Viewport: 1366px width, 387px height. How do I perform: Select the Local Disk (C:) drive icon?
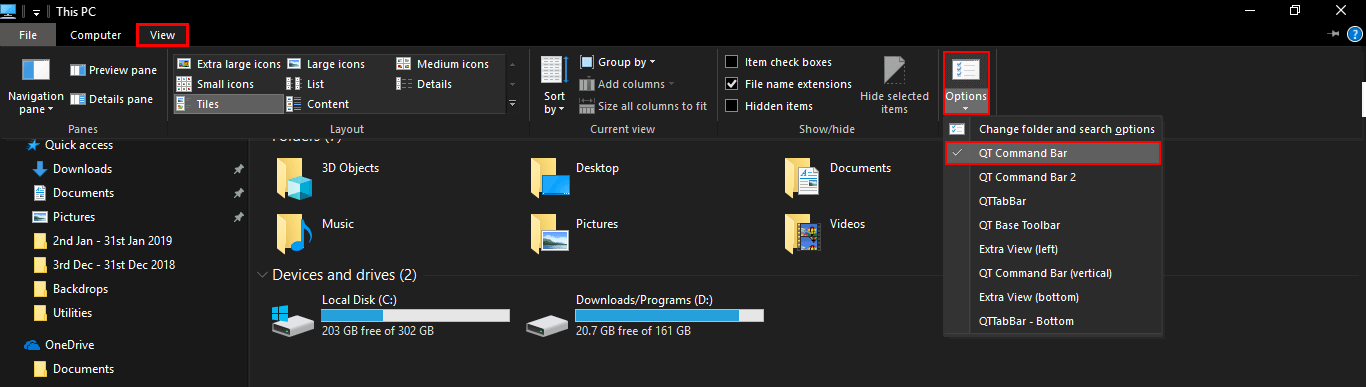click(x=293, y=320)
